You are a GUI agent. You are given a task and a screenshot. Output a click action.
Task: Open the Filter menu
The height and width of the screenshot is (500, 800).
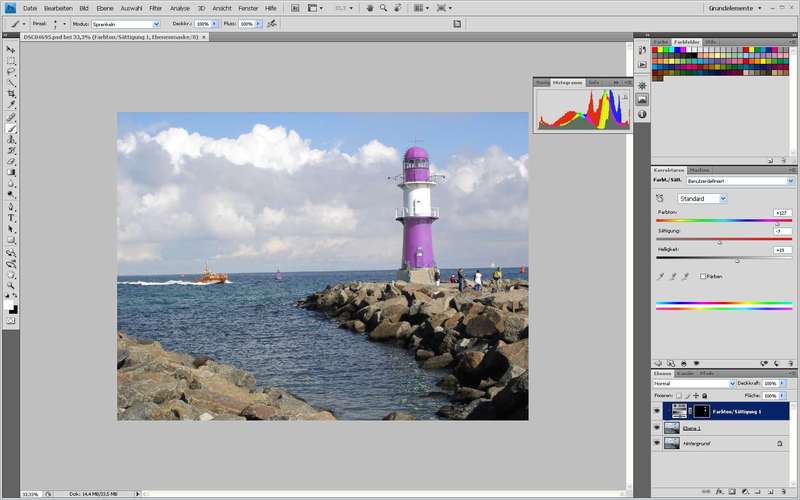point(156,8)
